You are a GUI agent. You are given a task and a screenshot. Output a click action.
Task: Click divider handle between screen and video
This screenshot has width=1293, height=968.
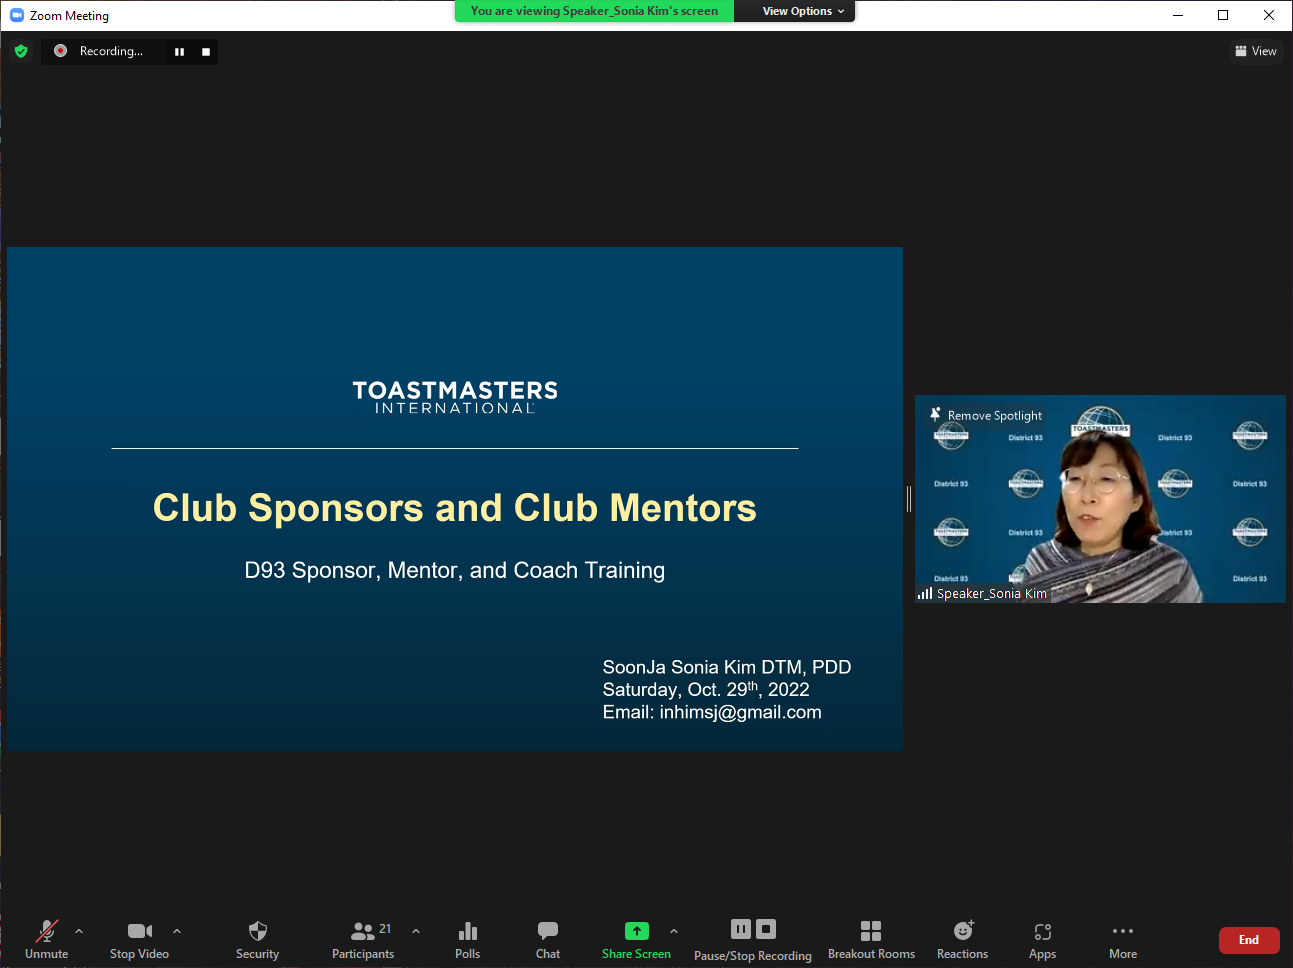coord(909,499)
